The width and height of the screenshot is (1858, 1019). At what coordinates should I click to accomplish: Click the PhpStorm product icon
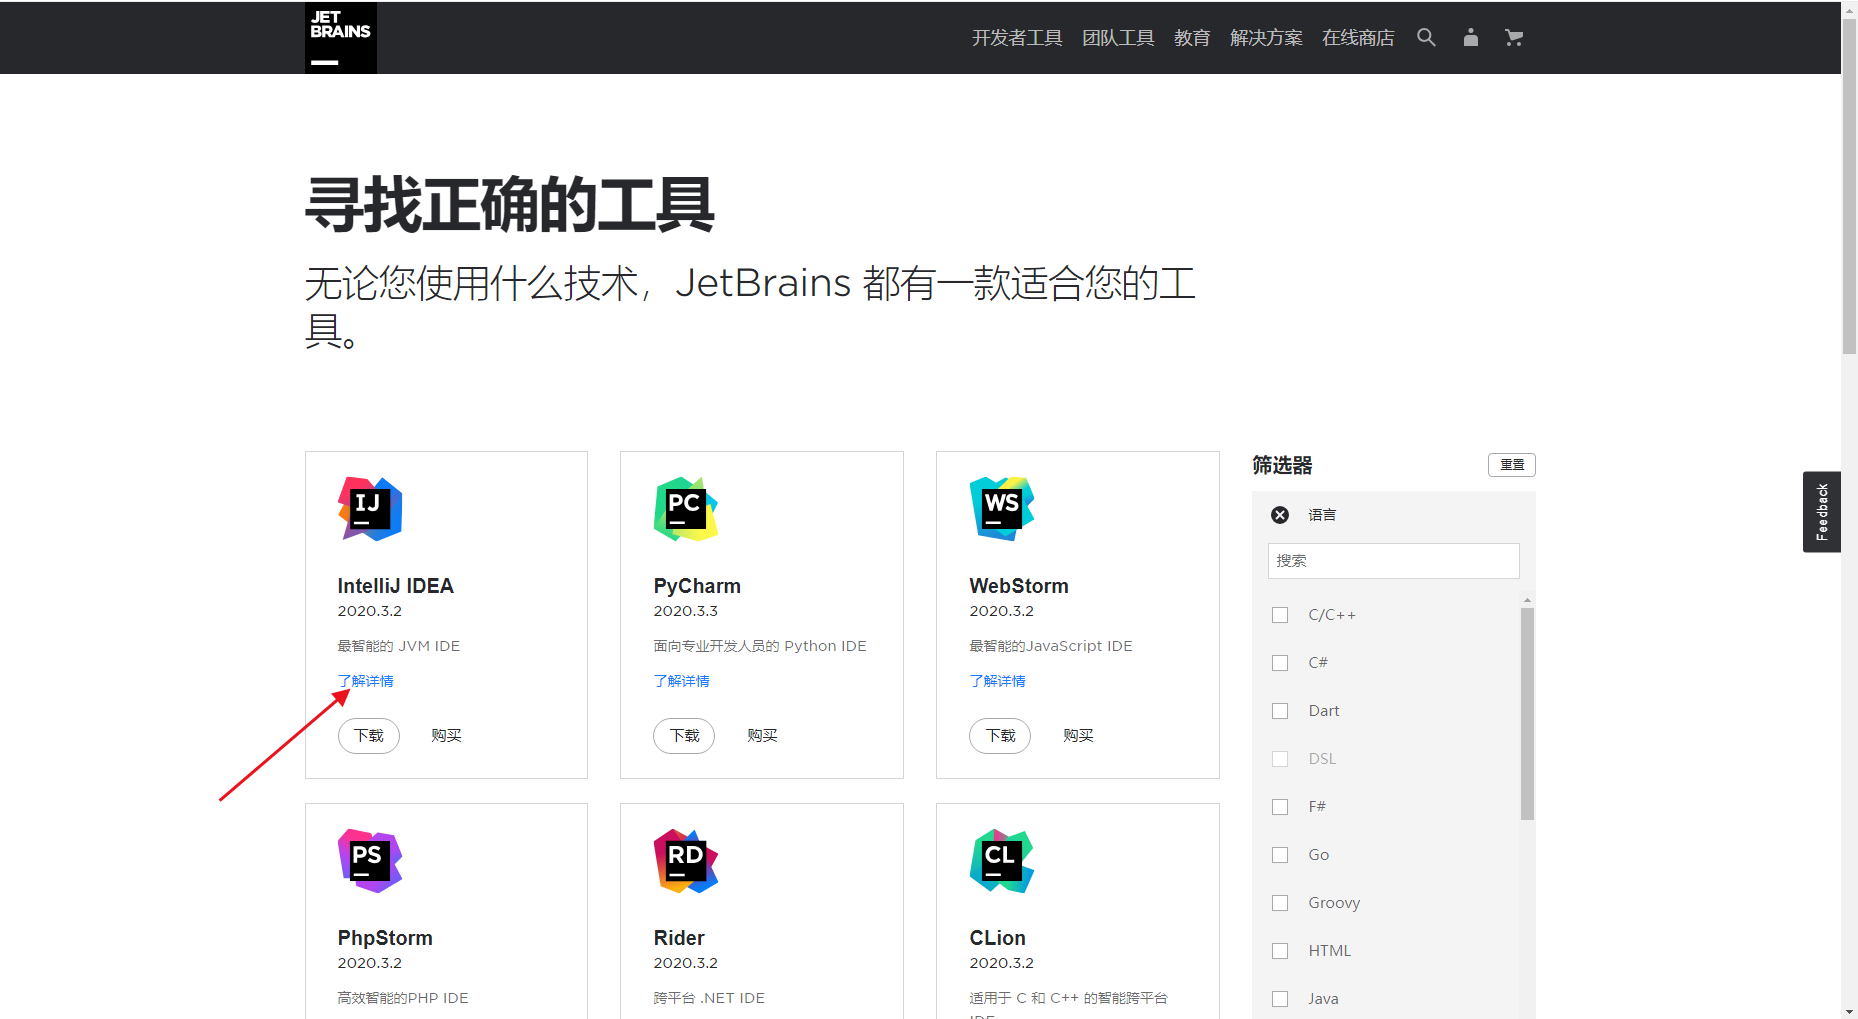370,861
